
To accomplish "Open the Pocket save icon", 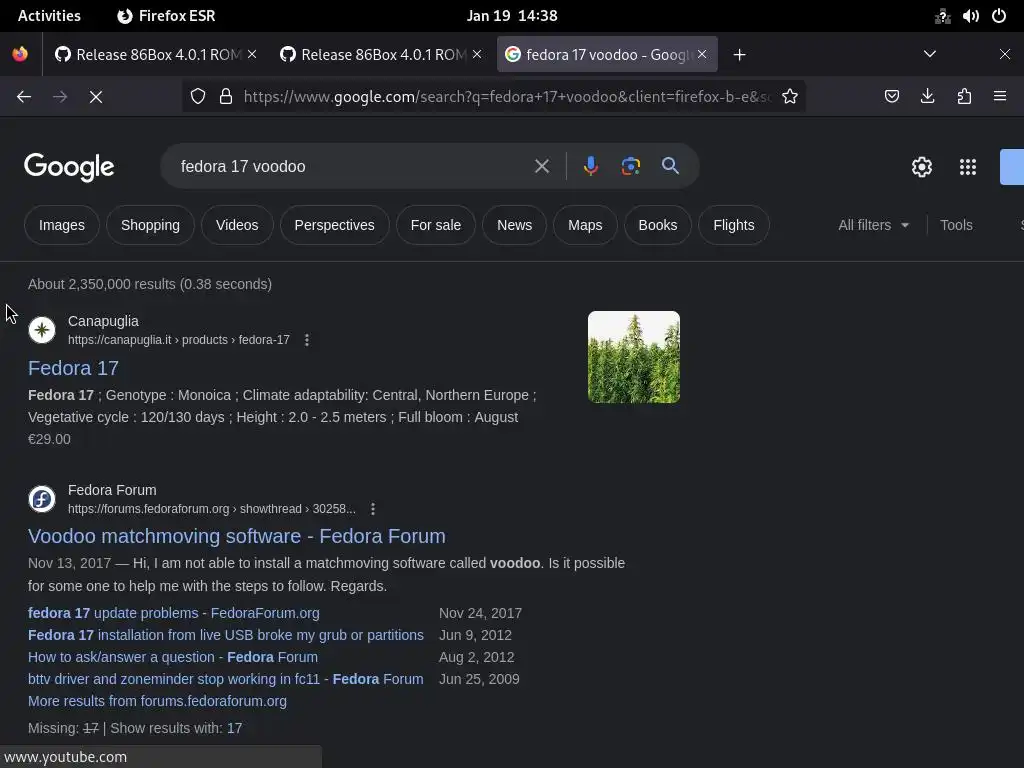I will [x=891, y=97].
